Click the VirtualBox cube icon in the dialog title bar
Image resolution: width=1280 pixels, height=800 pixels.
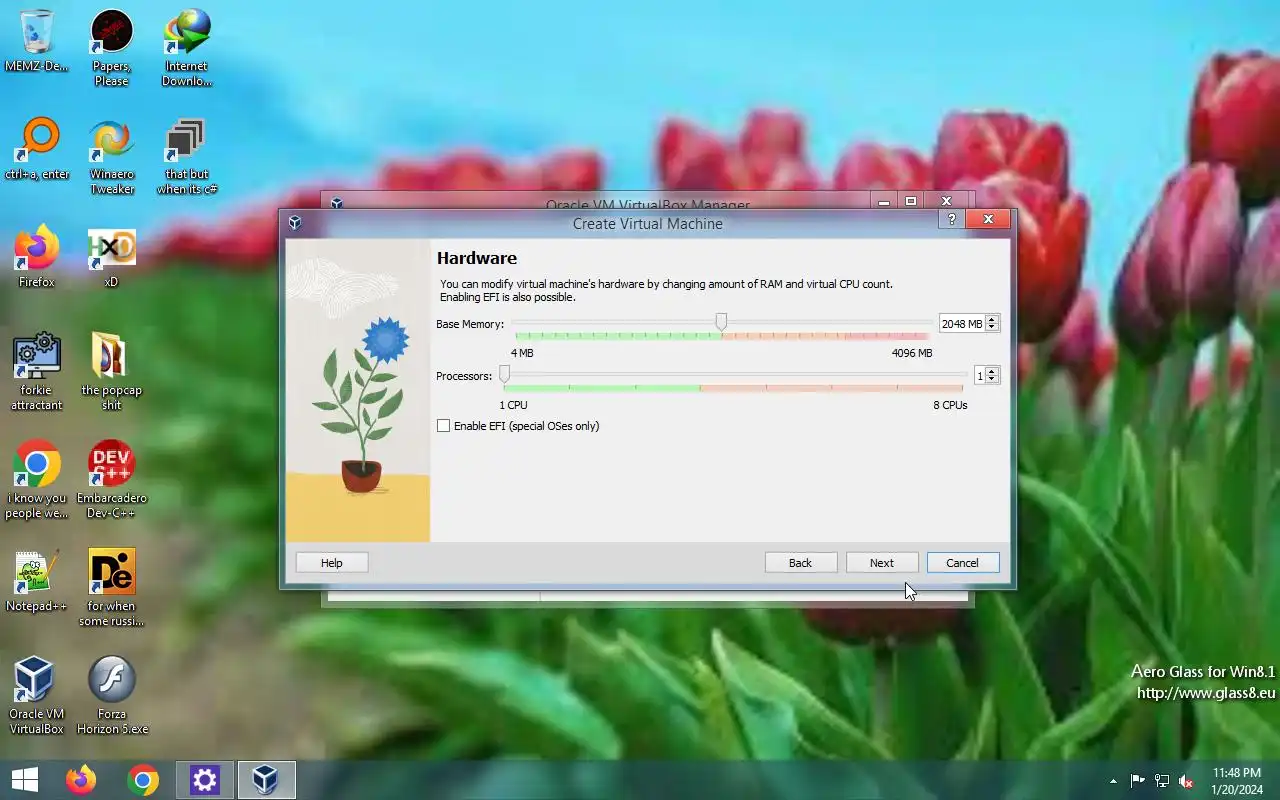(x=294, y=222)
